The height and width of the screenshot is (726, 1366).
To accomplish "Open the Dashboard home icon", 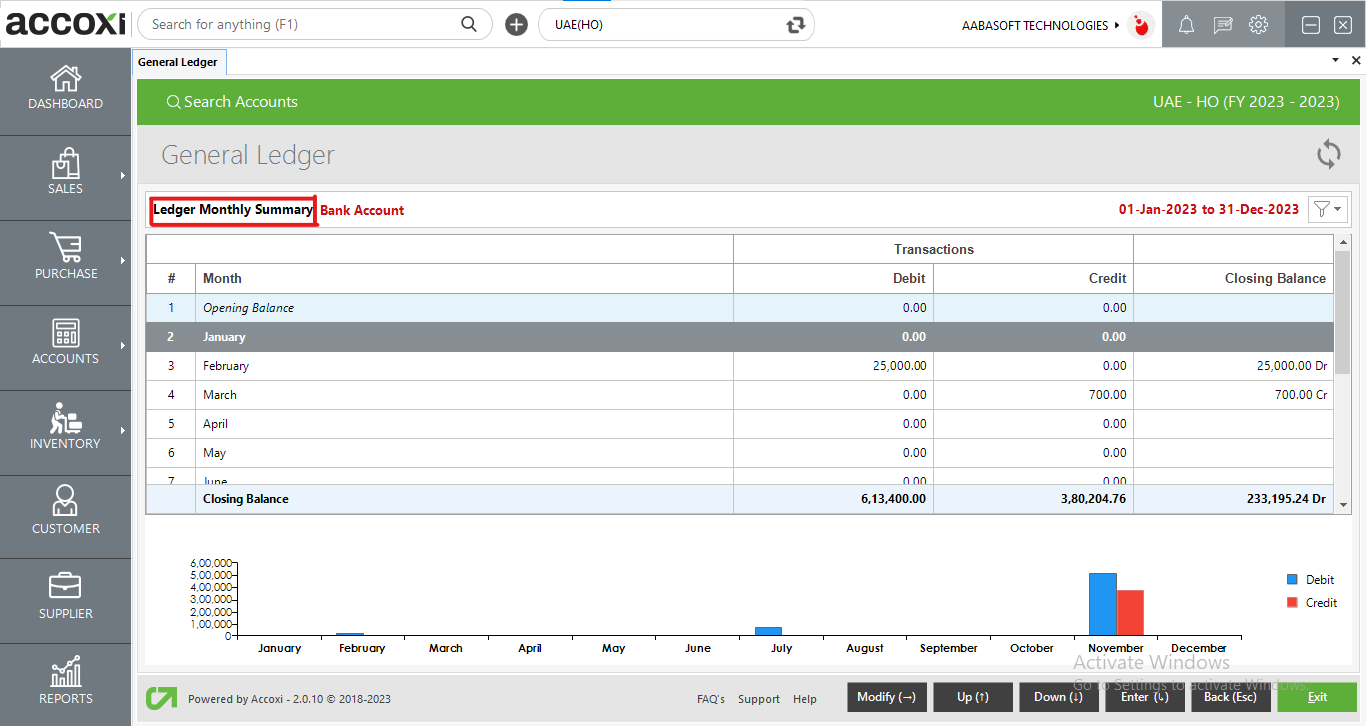I will (65, 78).
